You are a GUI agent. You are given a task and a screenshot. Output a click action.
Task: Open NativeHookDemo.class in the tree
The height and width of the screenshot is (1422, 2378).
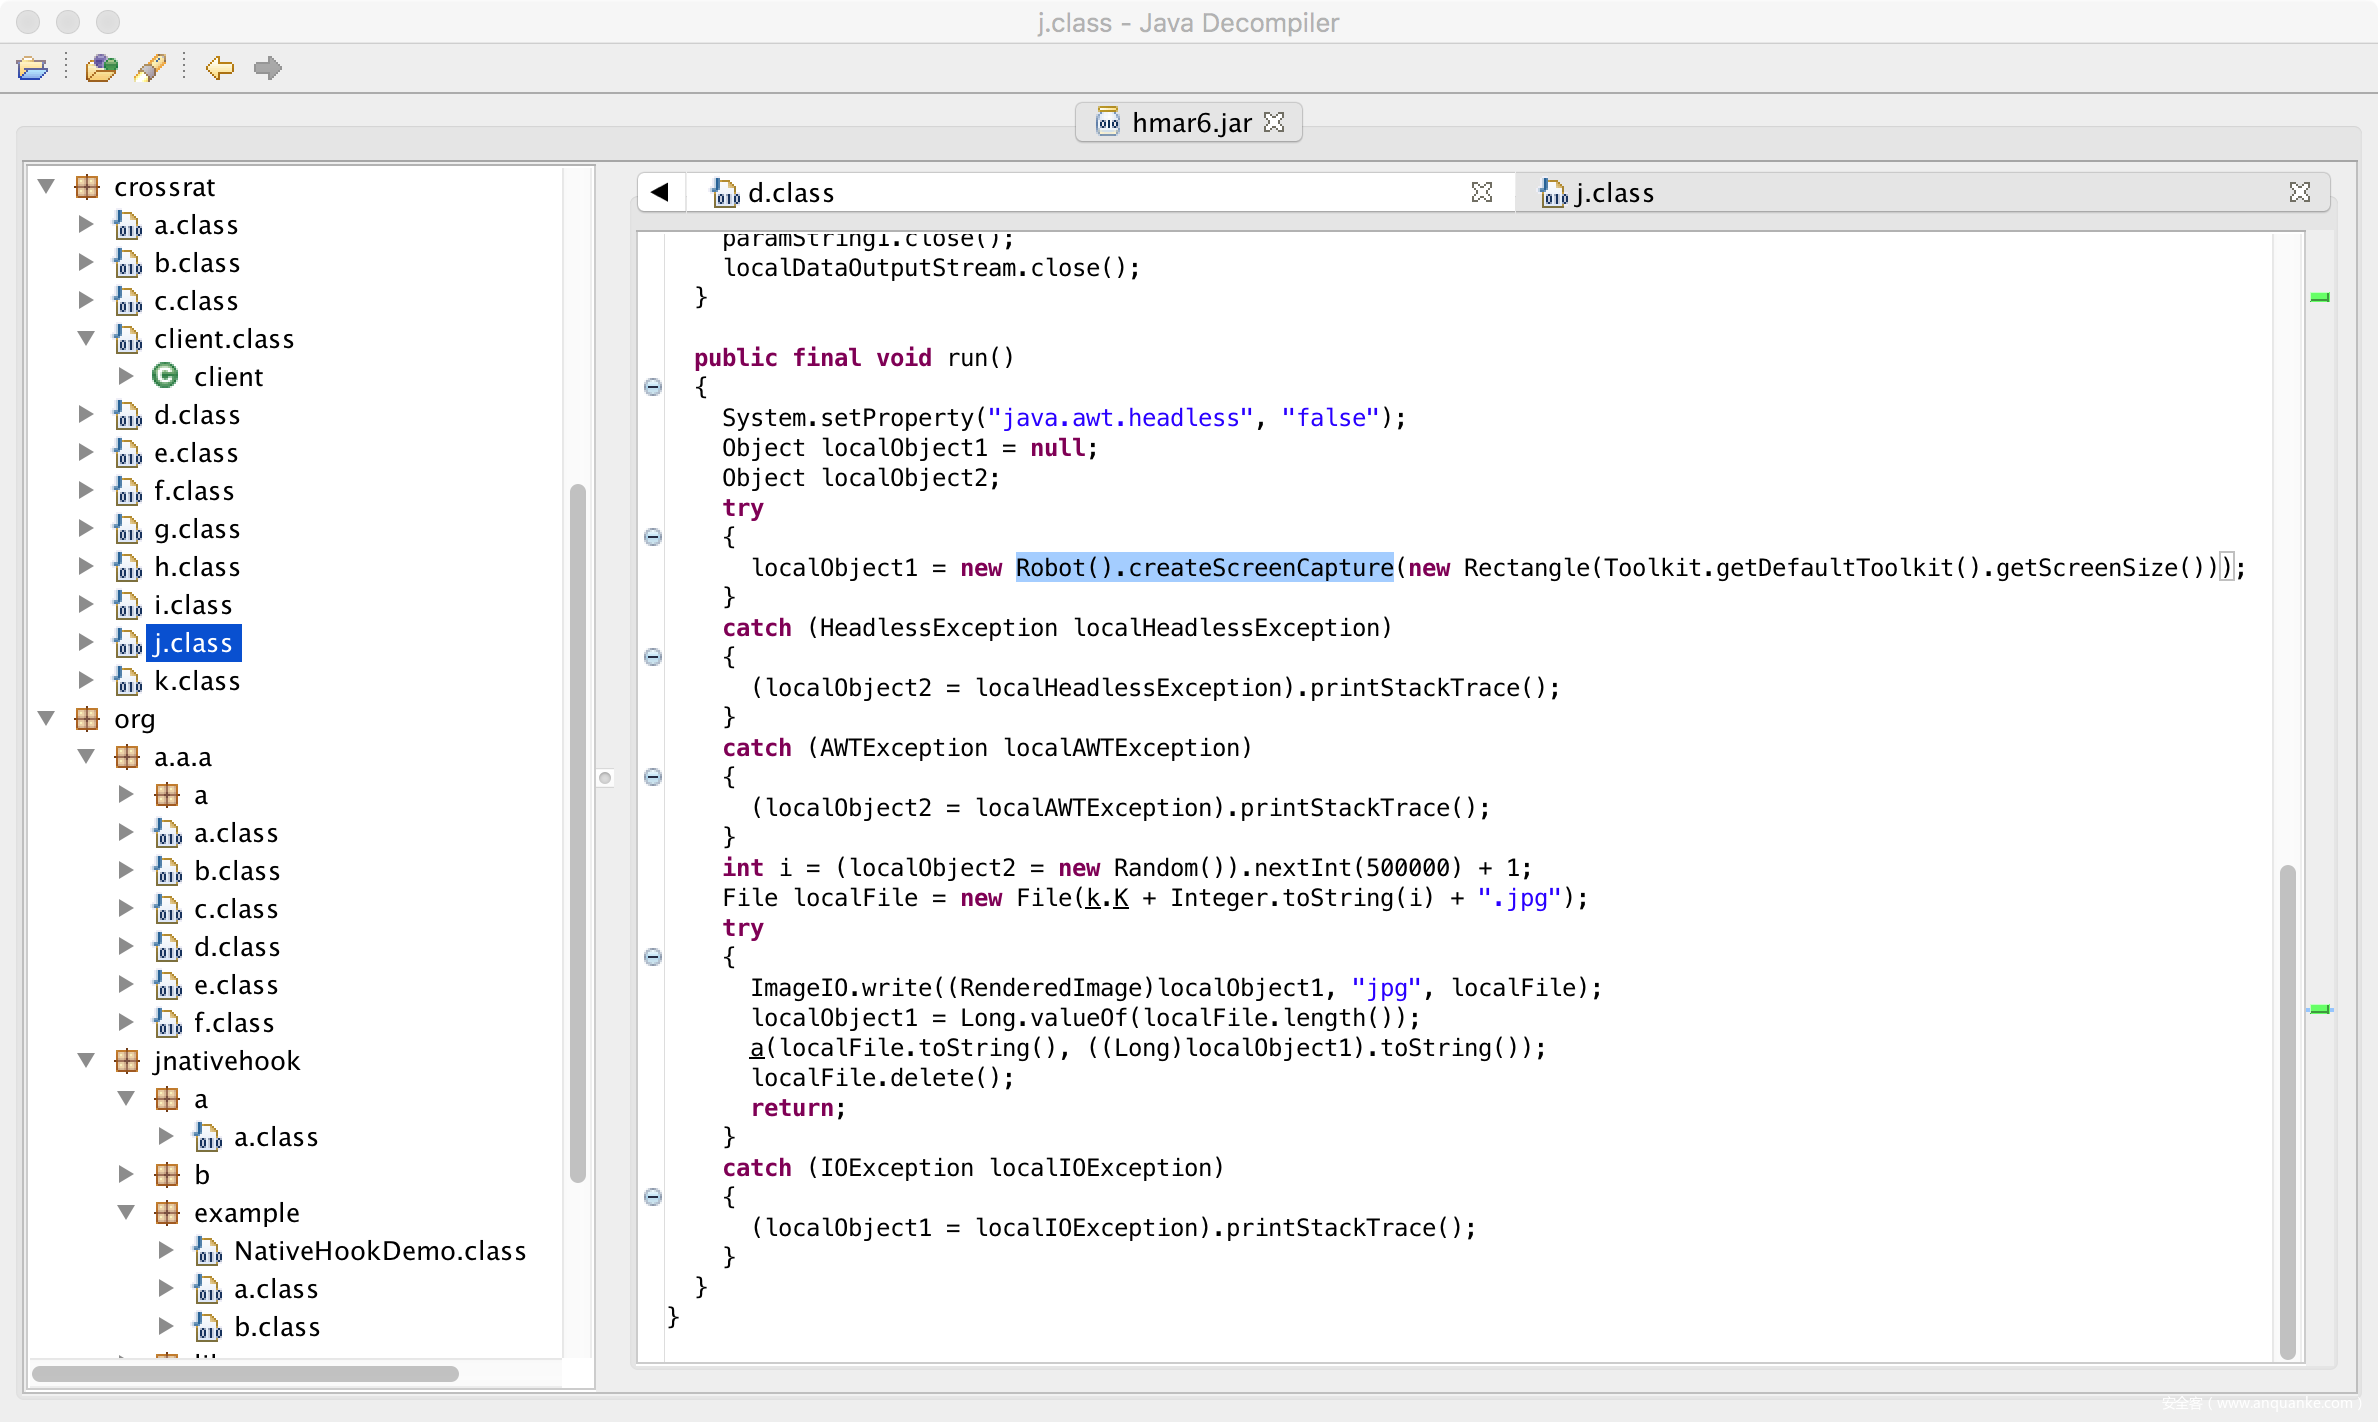click(x=379, y=1251)
